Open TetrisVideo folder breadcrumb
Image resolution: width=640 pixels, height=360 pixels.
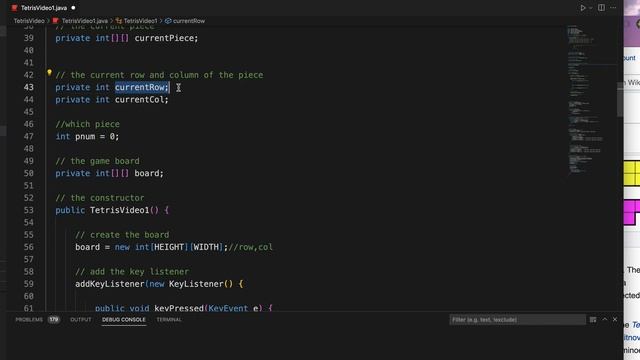coord(29,21)
